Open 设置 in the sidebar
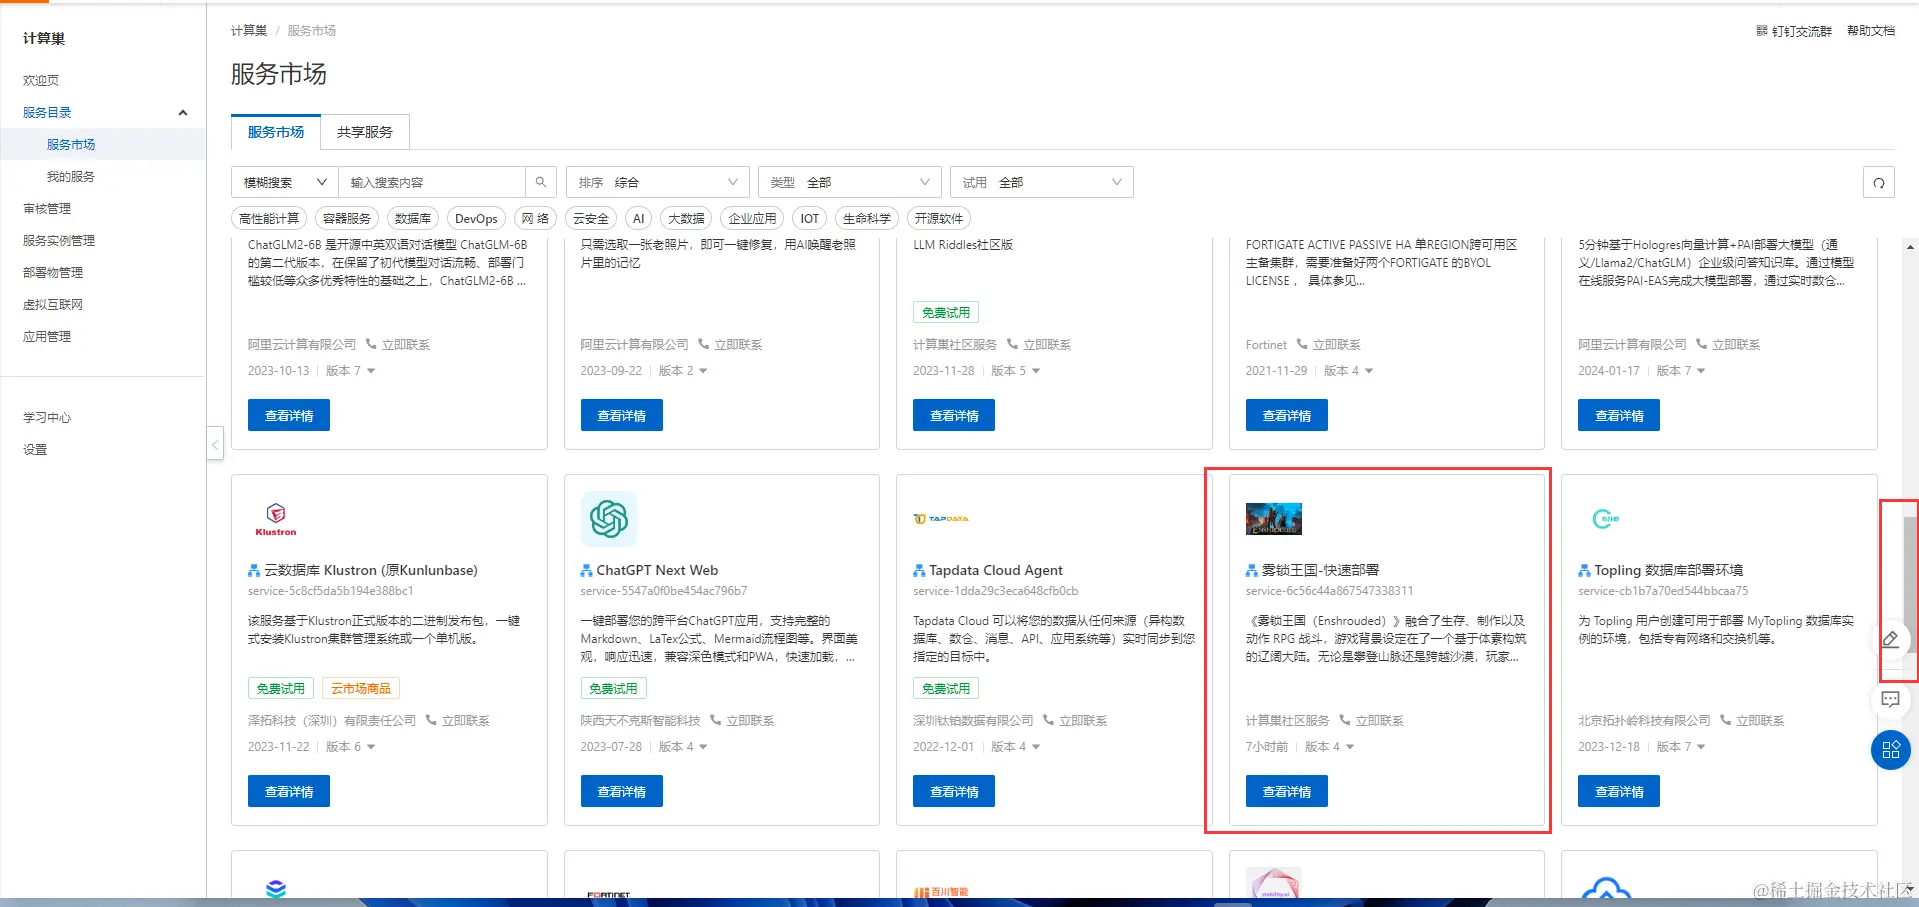The width and height of the screenshot is (1919, 907). click(35, 450)
